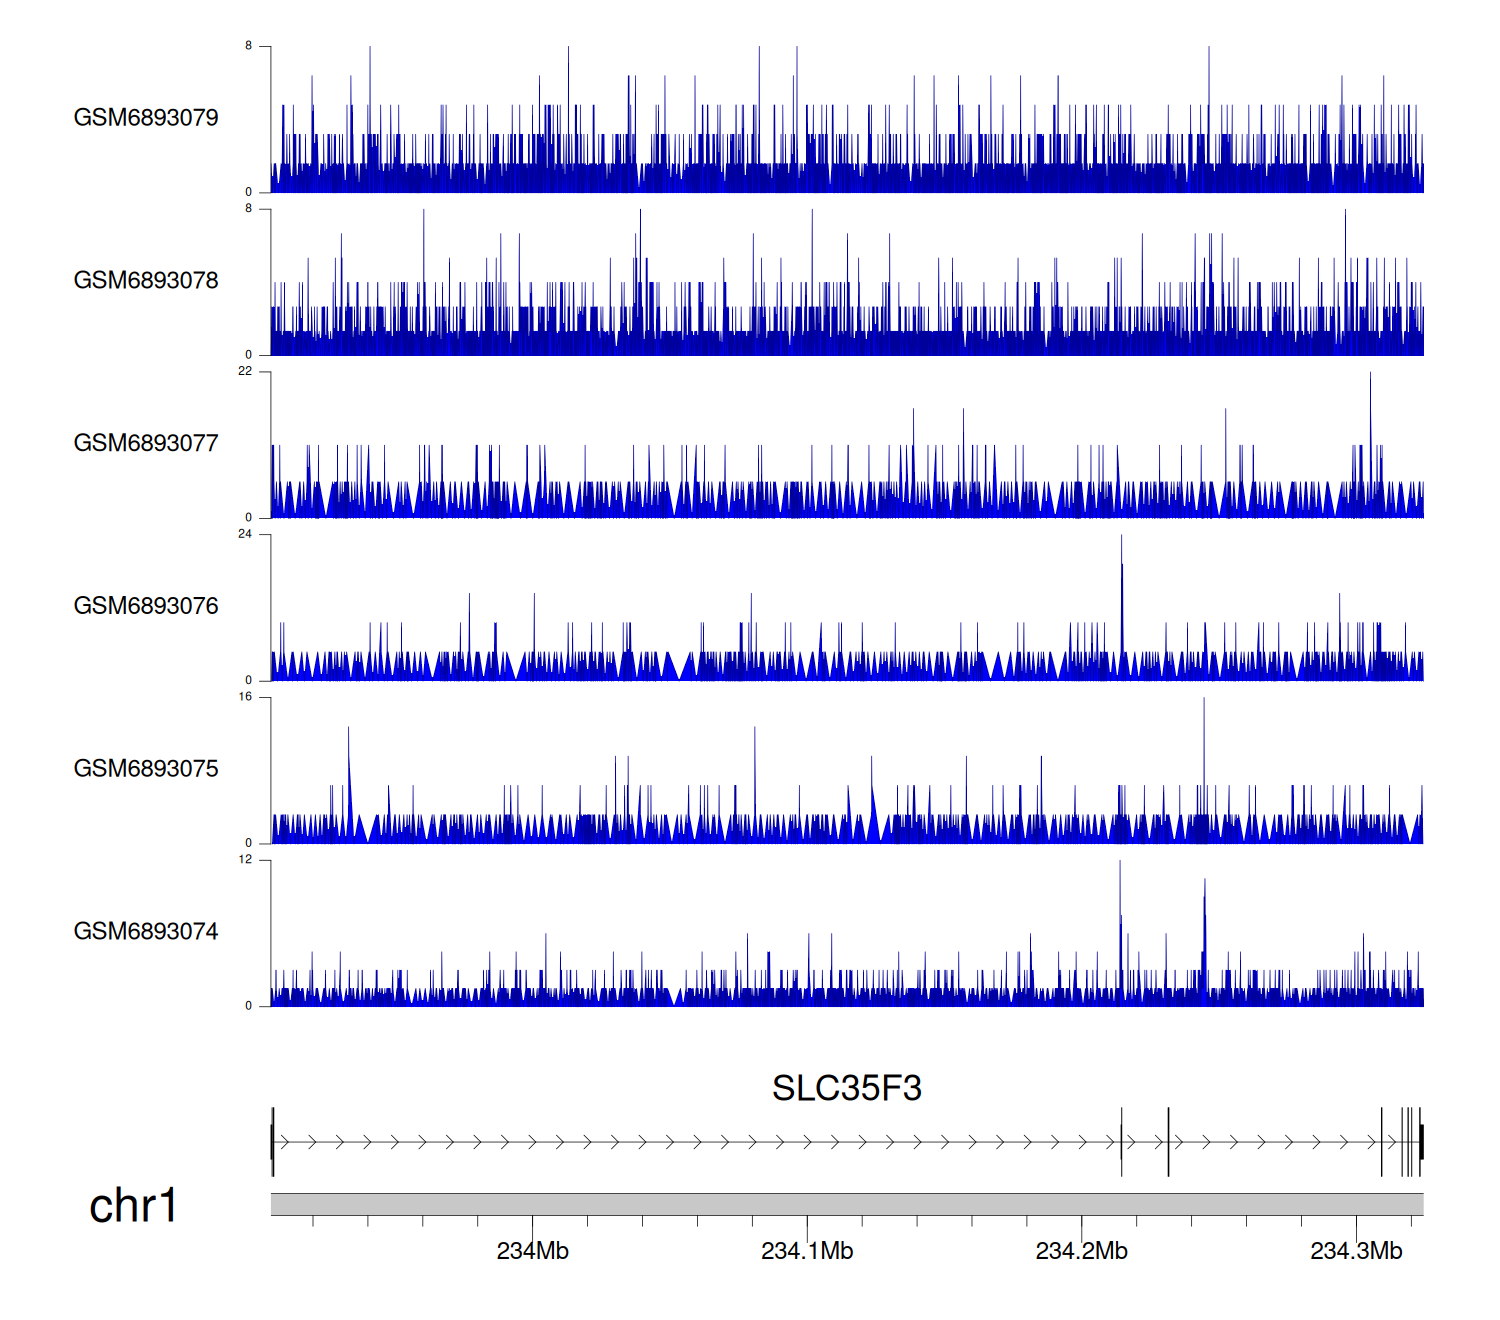Click the GSM6893075 track name
The height and width of the screenshot is (1320, 1500).
pyautogui.click(x=146, y=769)
